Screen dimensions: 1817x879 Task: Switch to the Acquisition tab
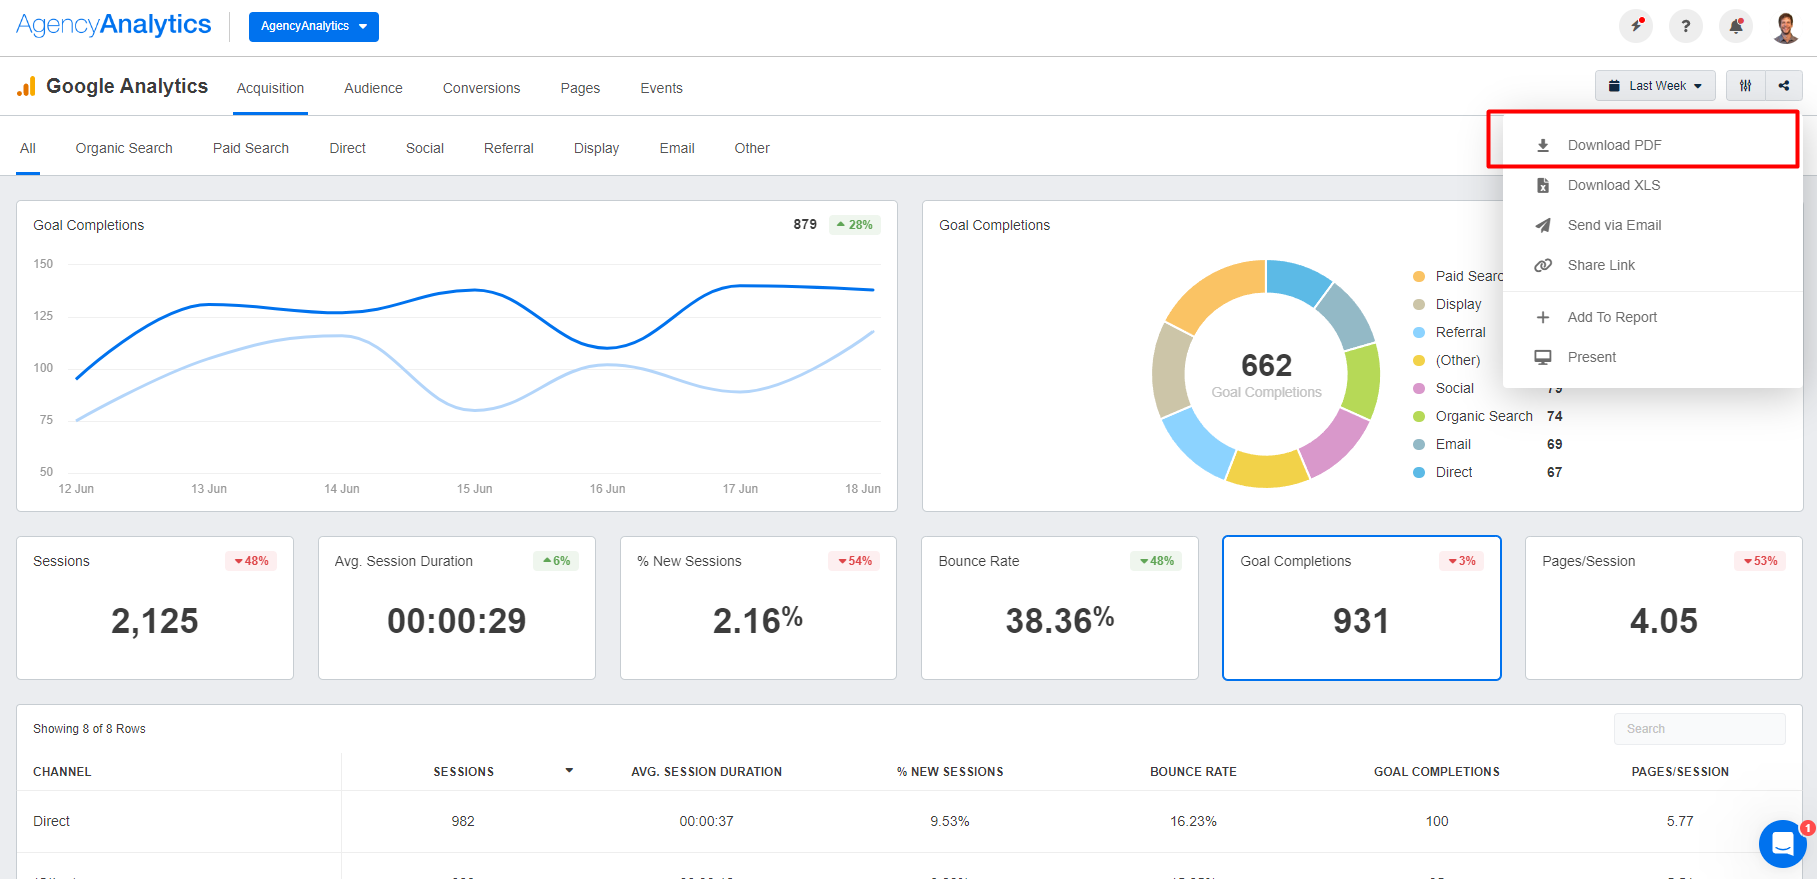pyautogui.click(x=271, y=88)
